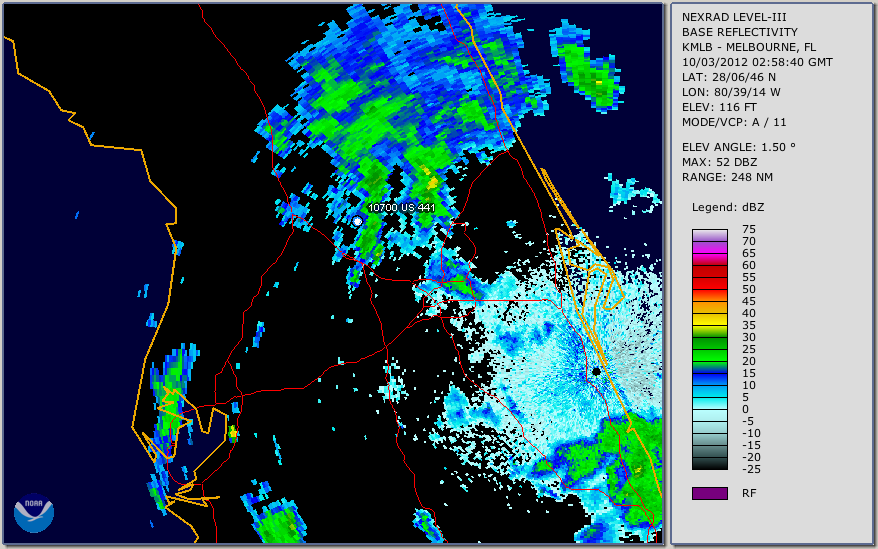Click the 'MODE/VCP: A / 11' text
Viewport: 878px width, 549px height.
[734, 122]
